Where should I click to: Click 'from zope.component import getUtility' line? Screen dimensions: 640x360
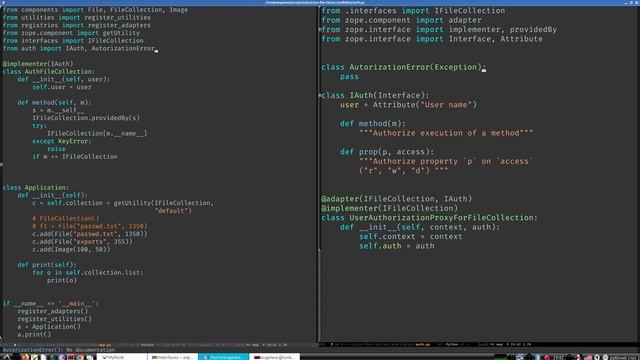[71, 33]
